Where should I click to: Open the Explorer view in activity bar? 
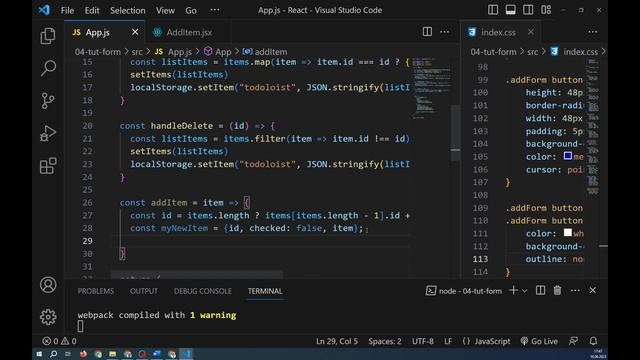(48, 36)
